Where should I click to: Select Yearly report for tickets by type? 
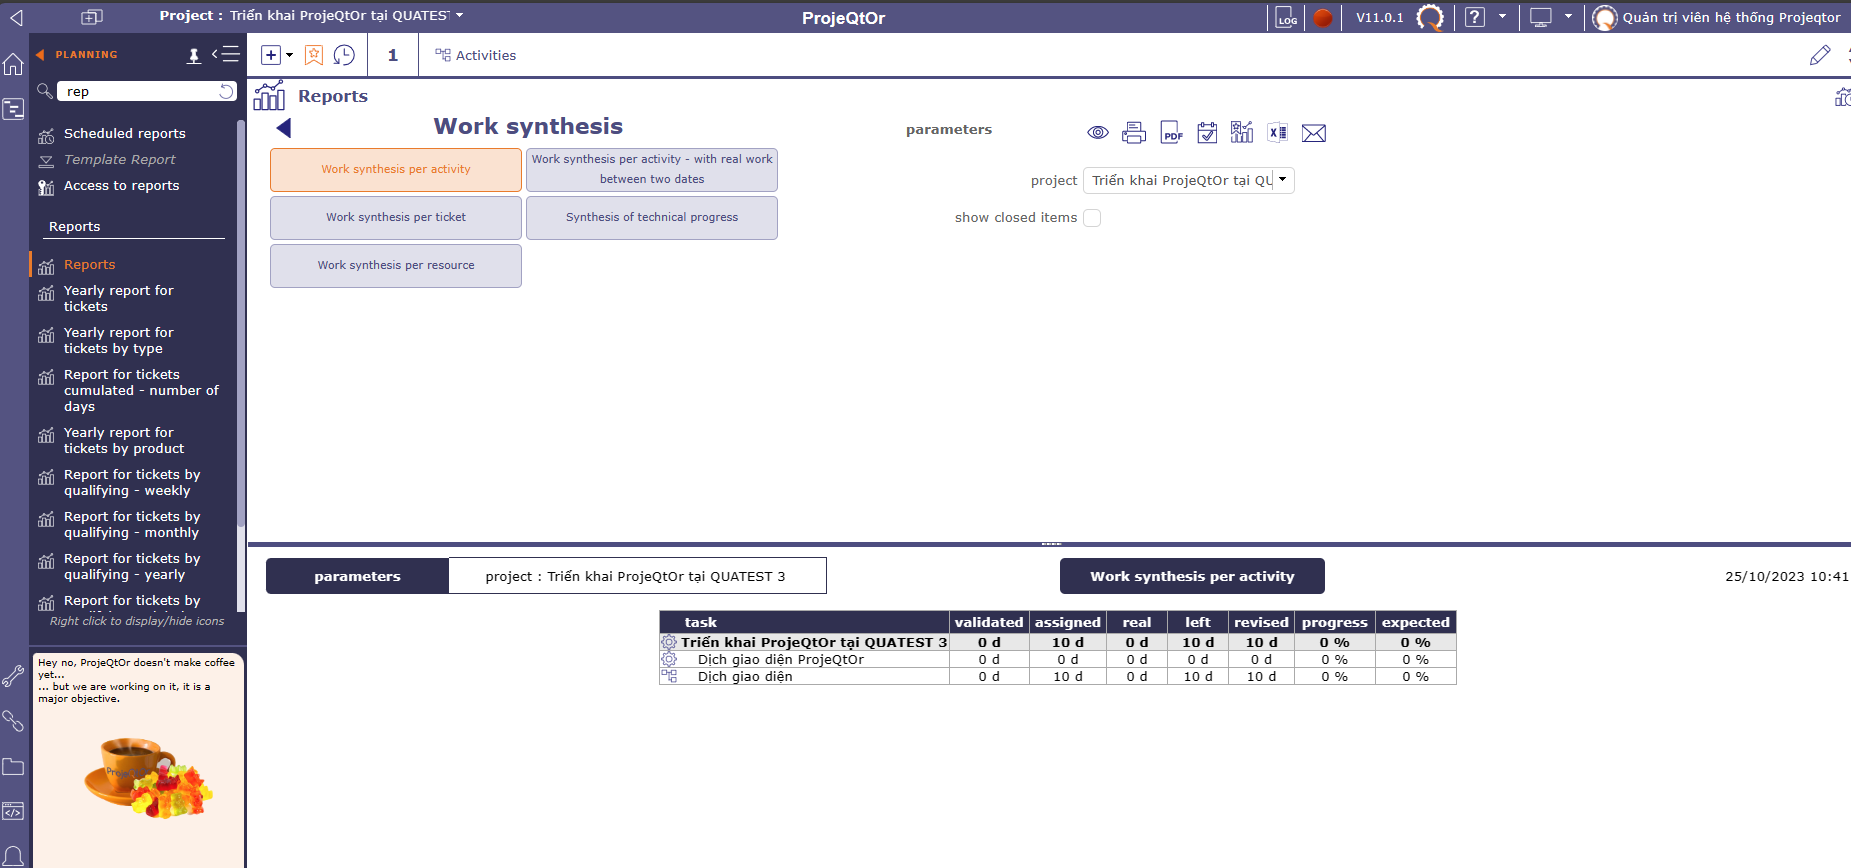pos(118,340)
